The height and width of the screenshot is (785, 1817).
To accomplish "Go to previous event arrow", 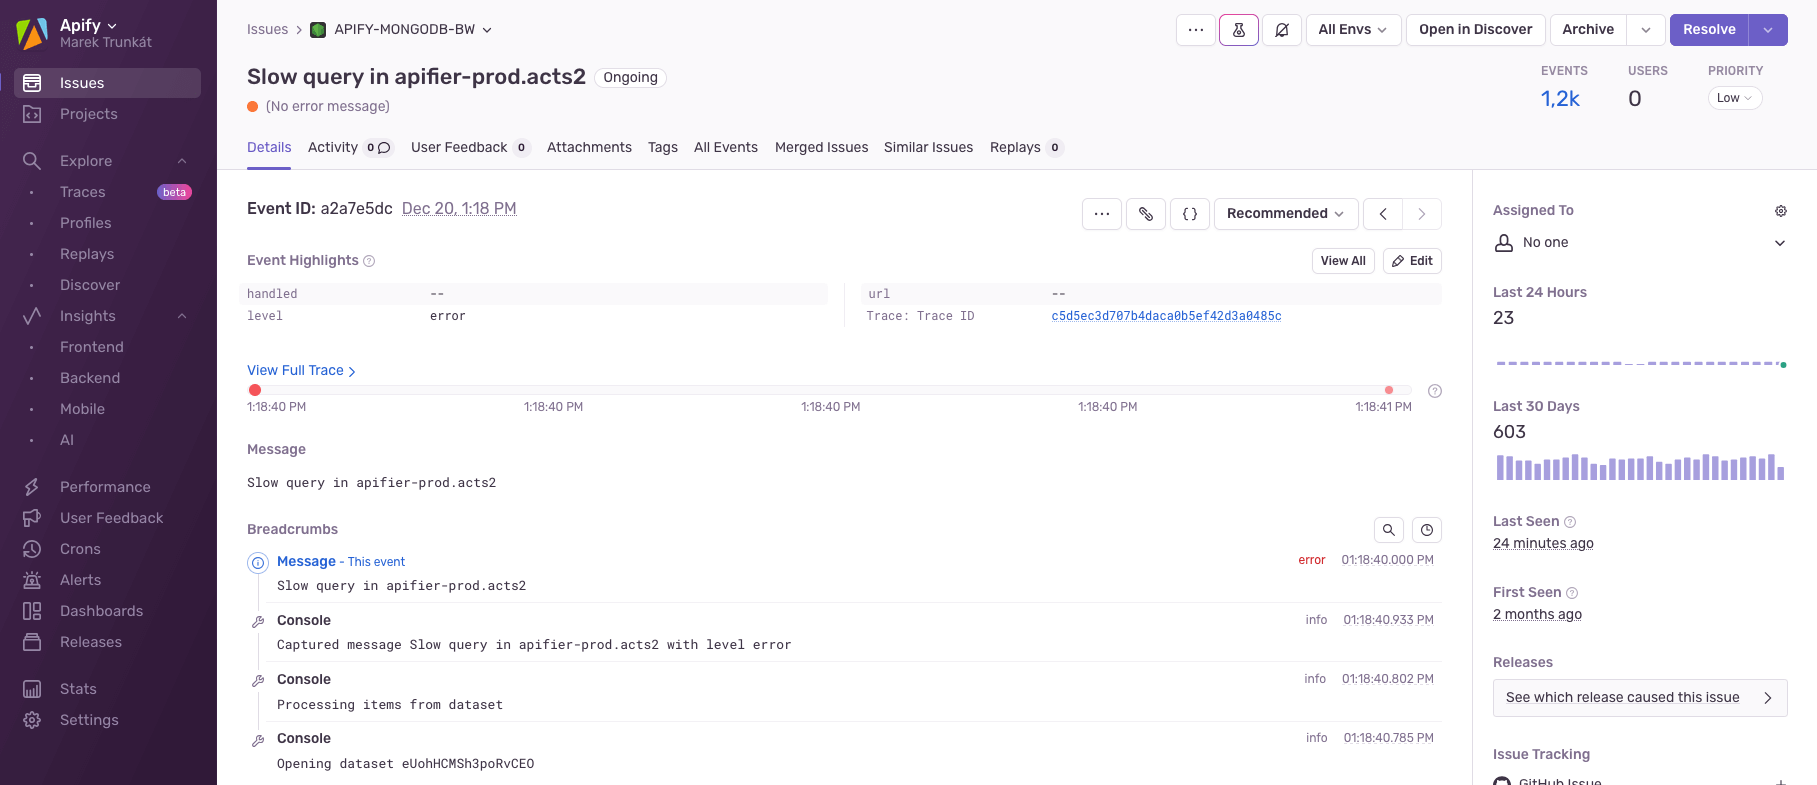I will [x=1383, y=214].
